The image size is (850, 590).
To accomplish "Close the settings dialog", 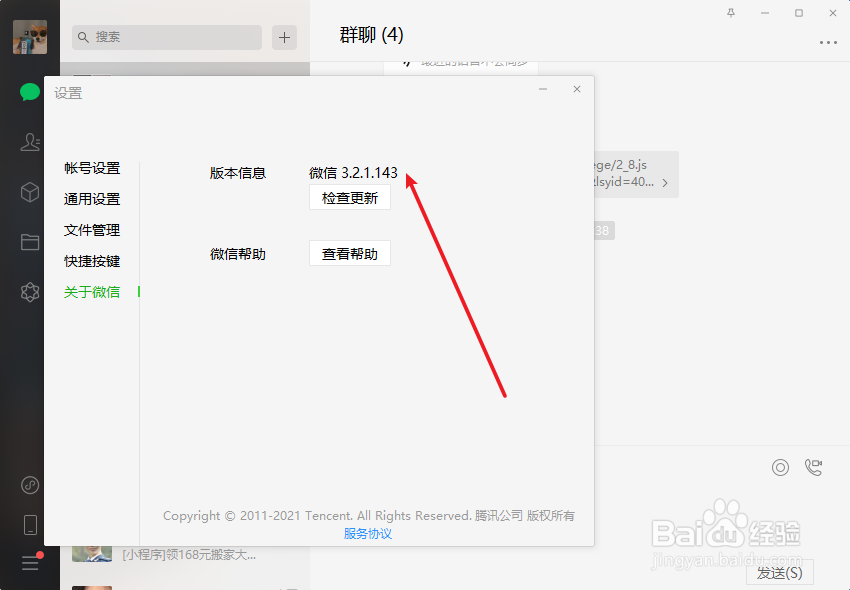I will click(x=577, y=89).
